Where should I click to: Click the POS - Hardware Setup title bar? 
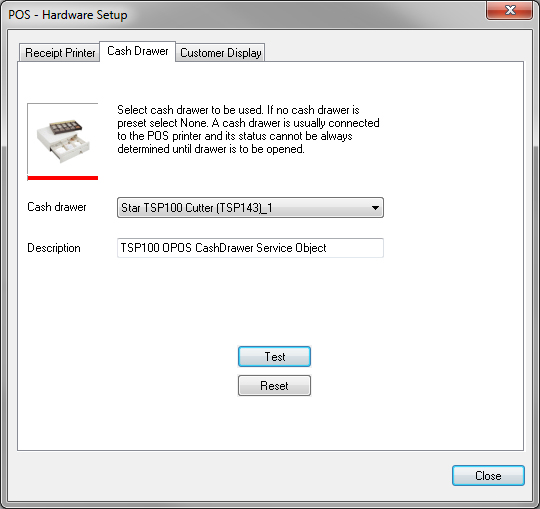(x=241, y=15)
